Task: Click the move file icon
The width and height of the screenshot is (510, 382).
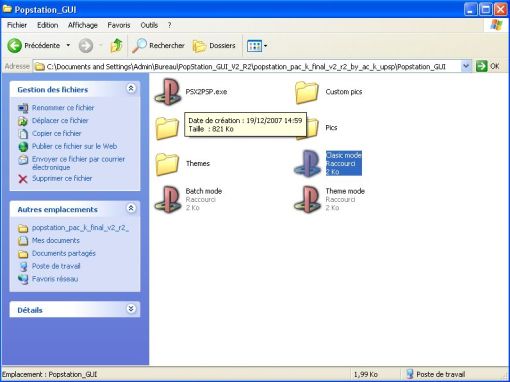Action: coord(23,121)
